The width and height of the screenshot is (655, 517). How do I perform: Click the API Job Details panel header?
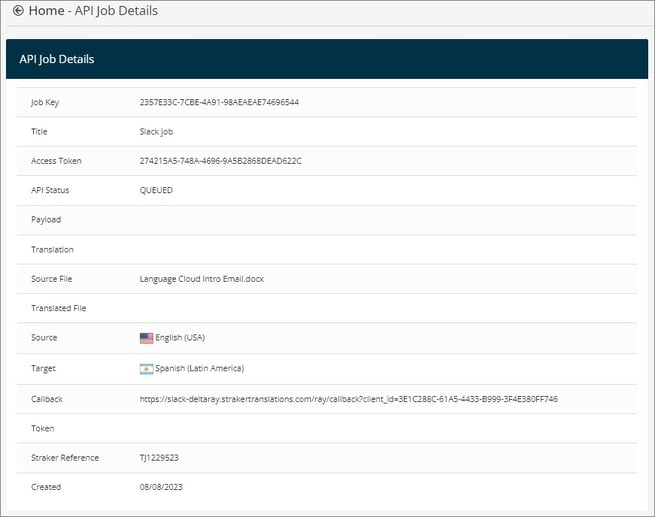tap(327, 59)
